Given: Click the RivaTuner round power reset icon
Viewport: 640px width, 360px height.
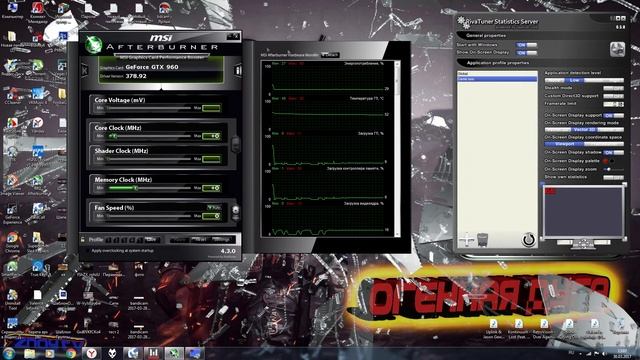Looking at the screenshot, I should click(x=529, y=239).
